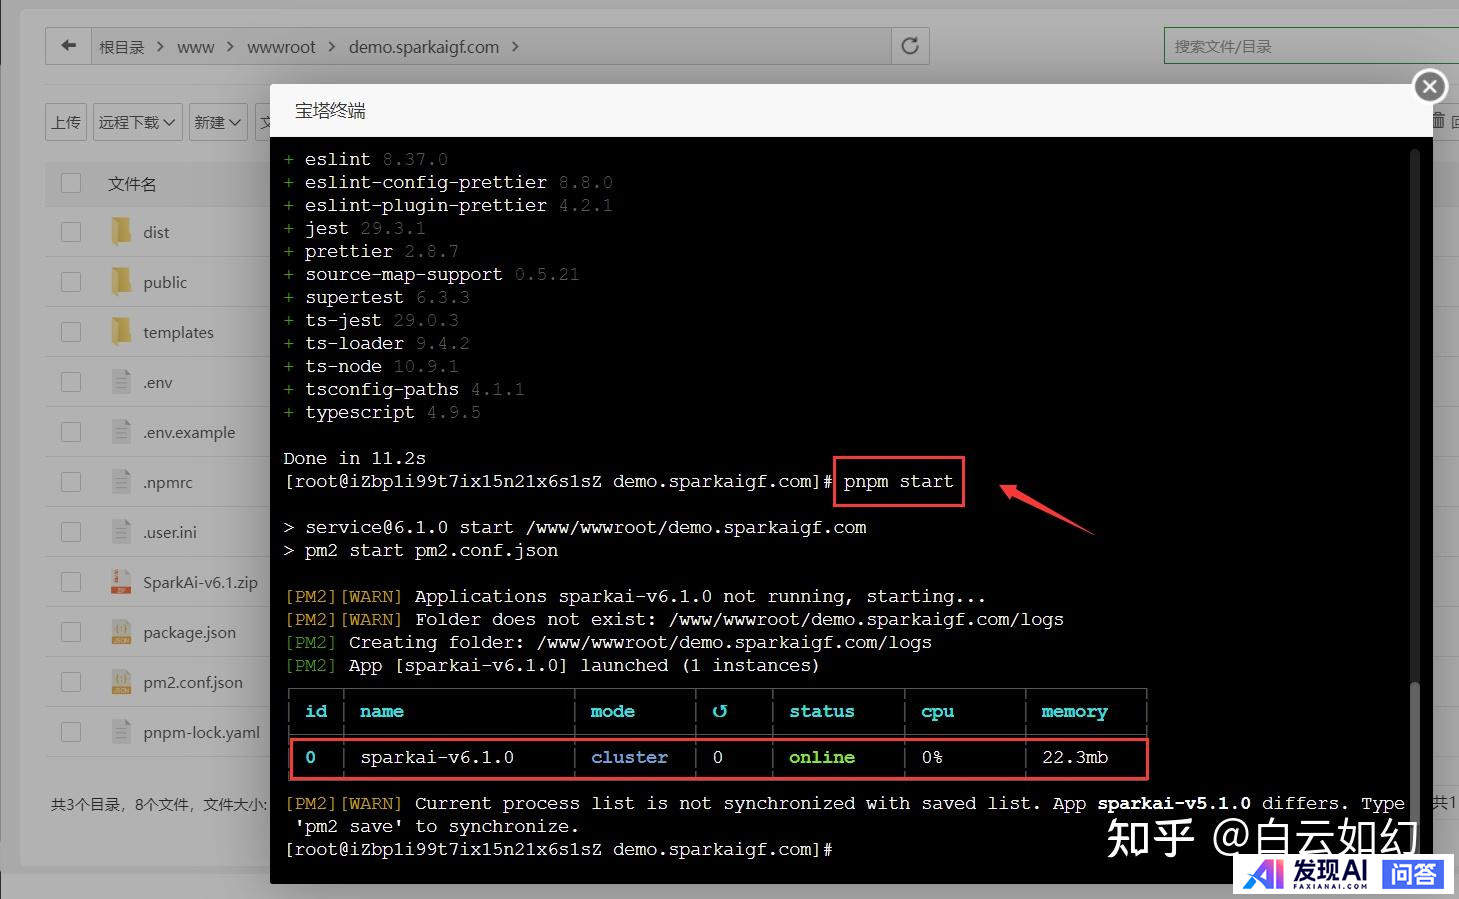Select the checkbox for pnpm-lock.yaml
1459x899 pixels.
coord(71,732)
